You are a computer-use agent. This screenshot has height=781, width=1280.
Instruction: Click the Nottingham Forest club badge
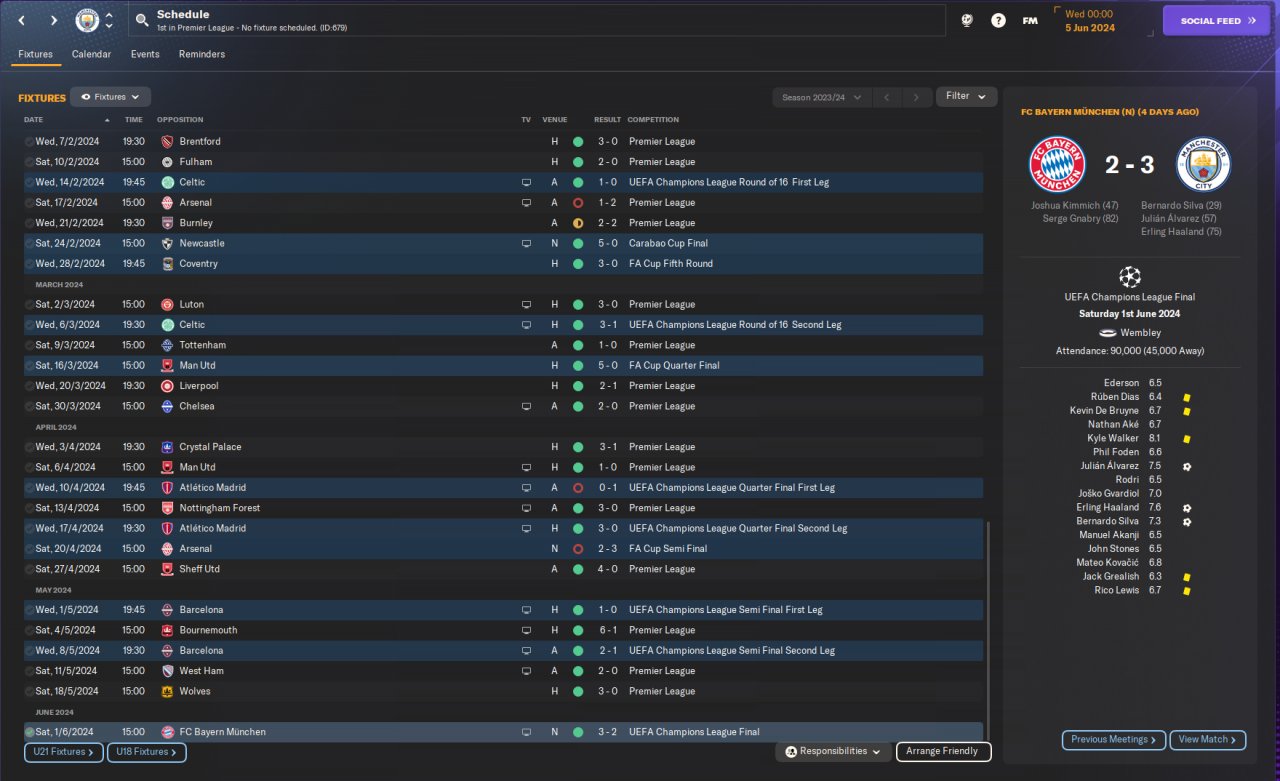167,508
